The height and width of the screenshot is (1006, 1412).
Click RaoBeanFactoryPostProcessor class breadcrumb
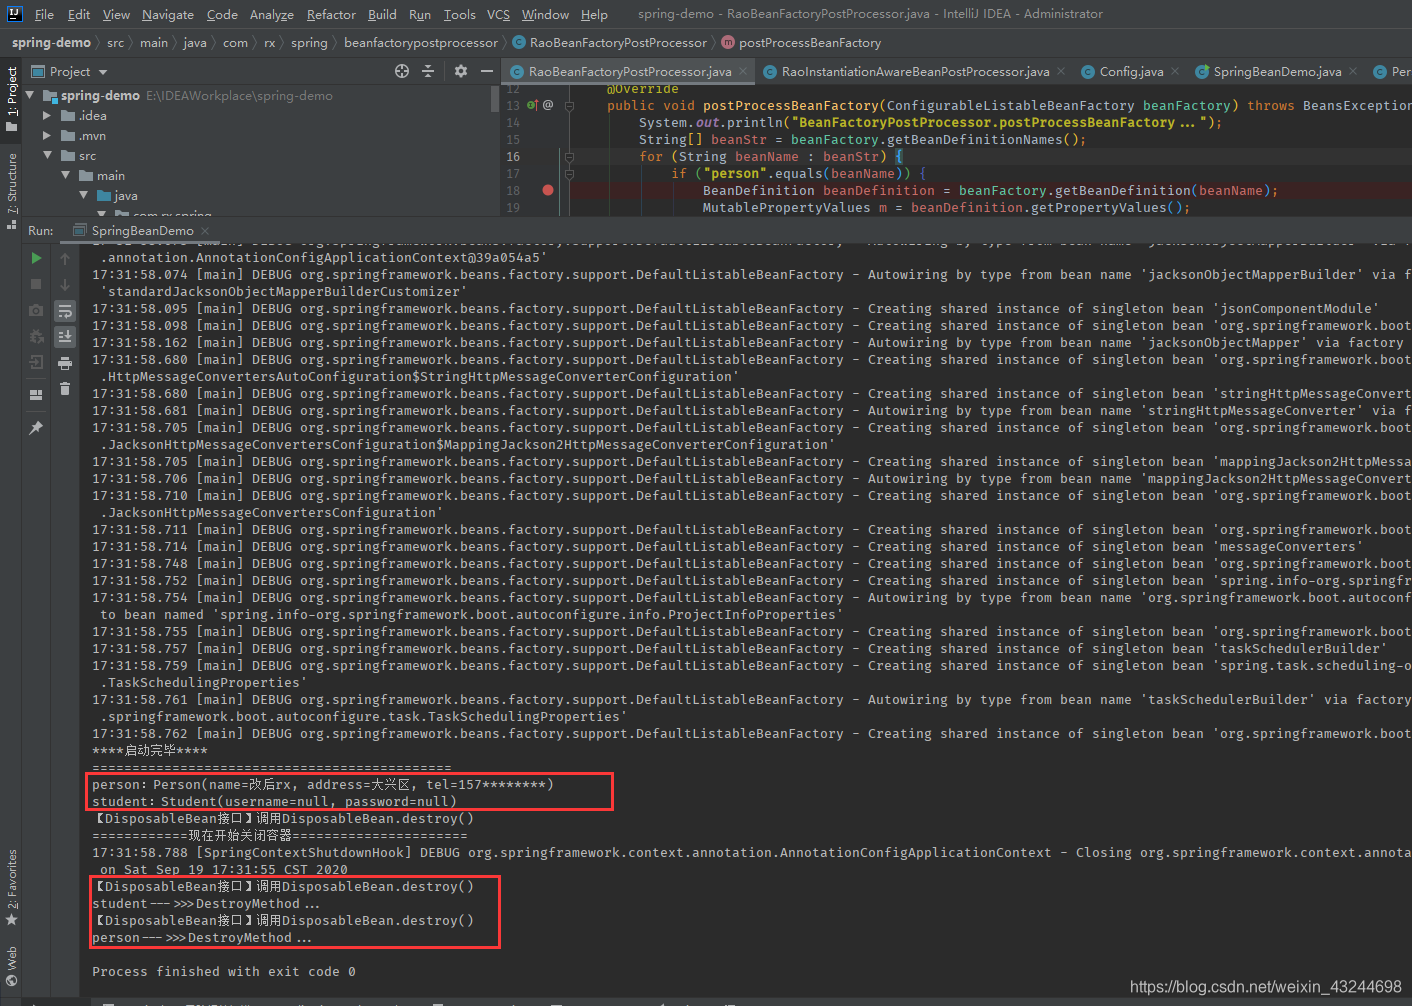tap(610, 43)
